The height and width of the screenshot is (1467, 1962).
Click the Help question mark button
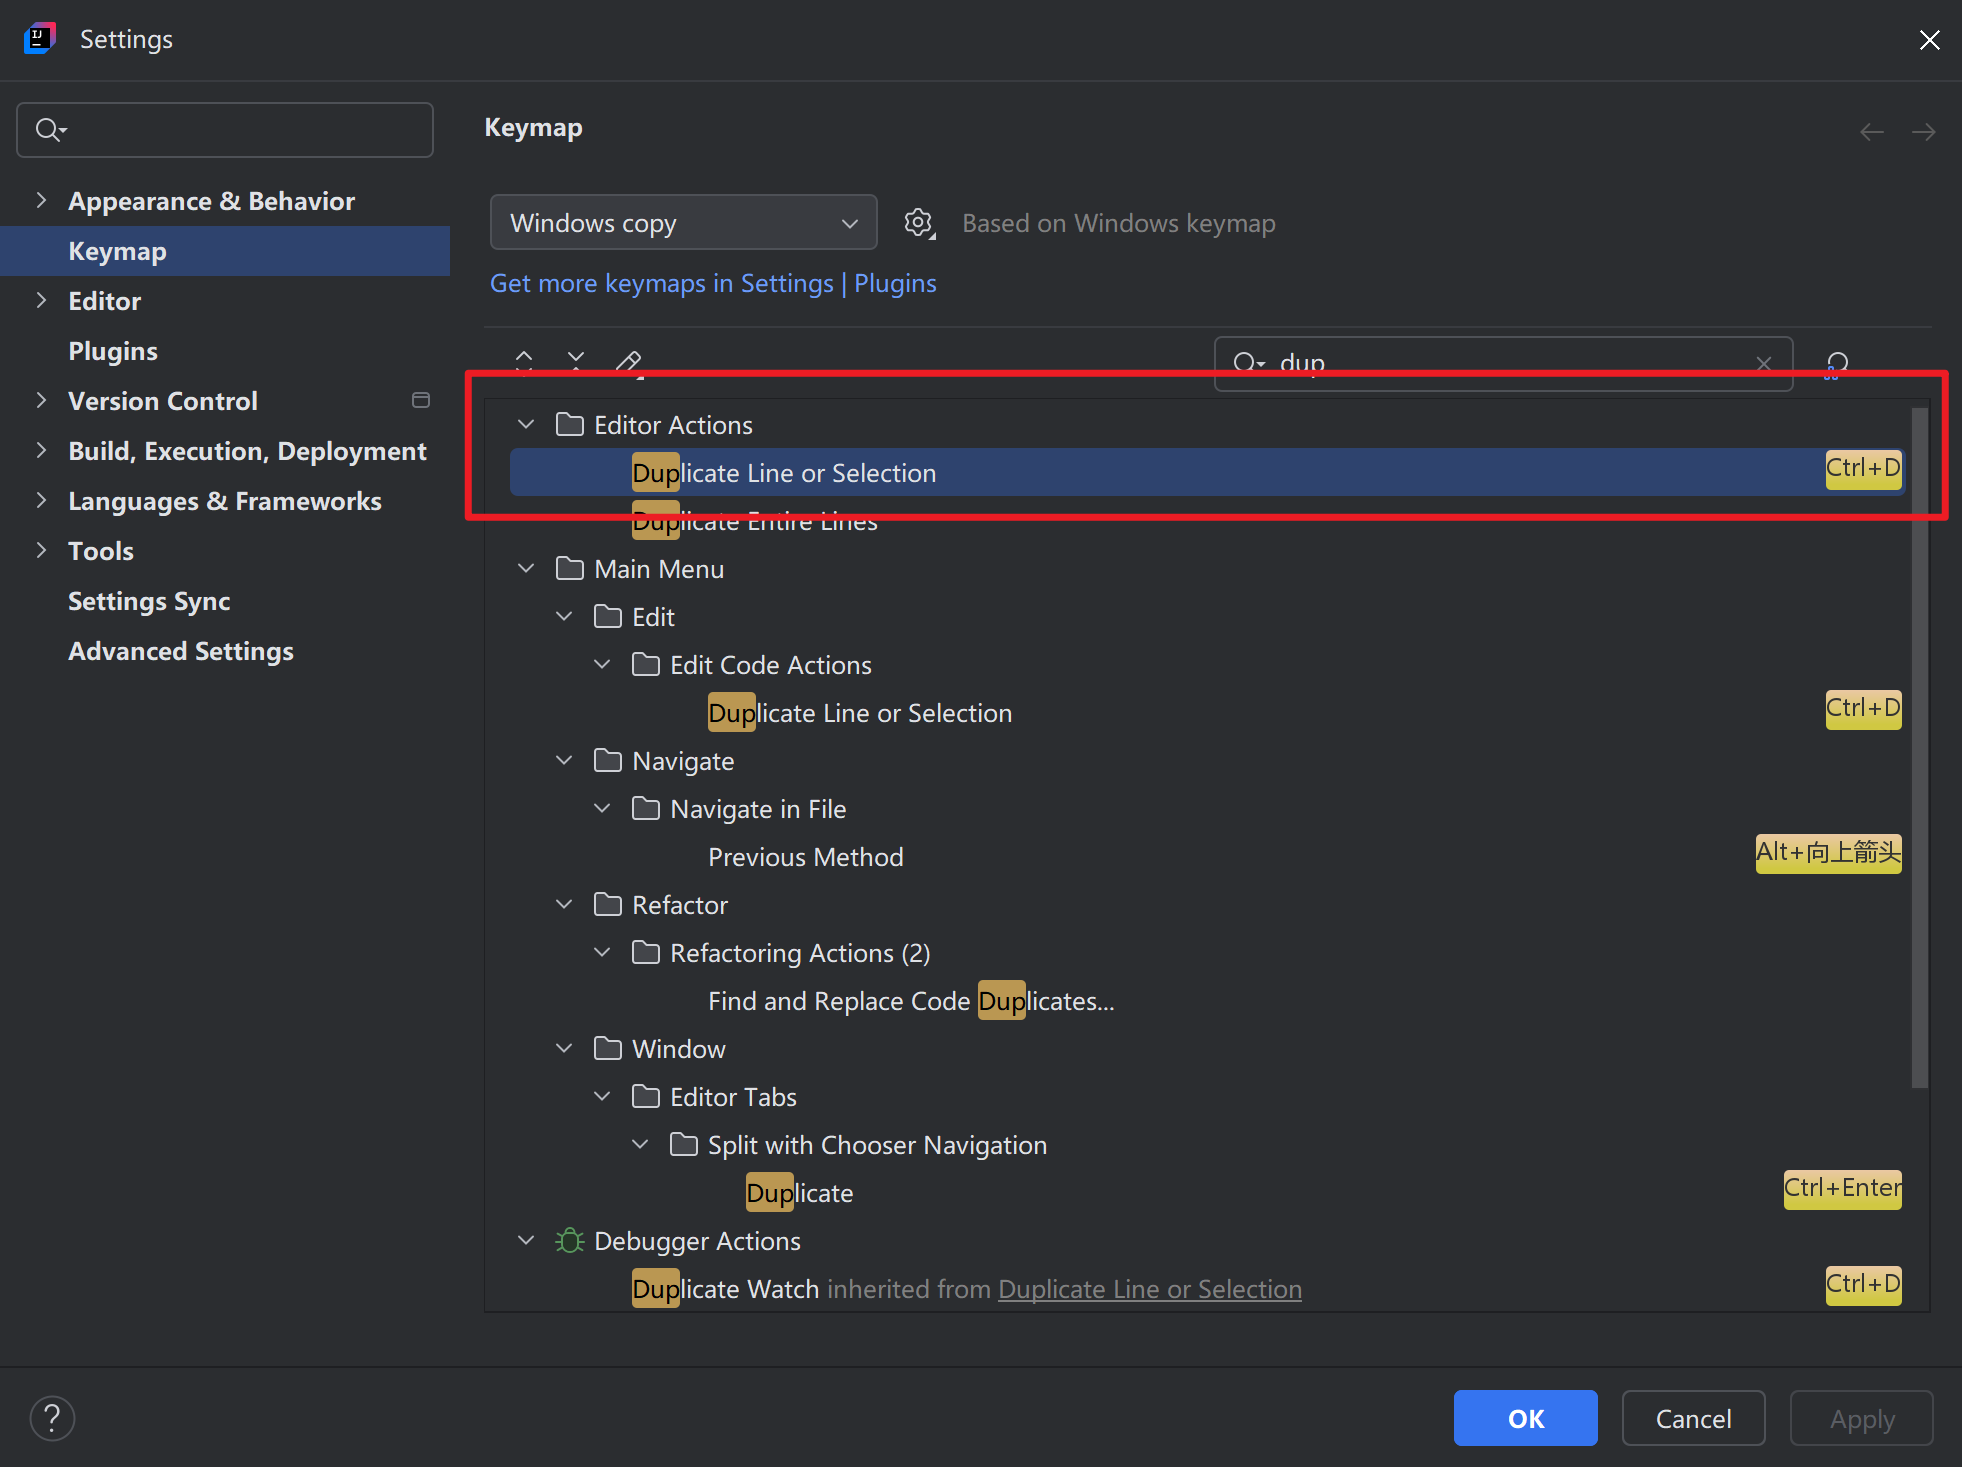52,1418
